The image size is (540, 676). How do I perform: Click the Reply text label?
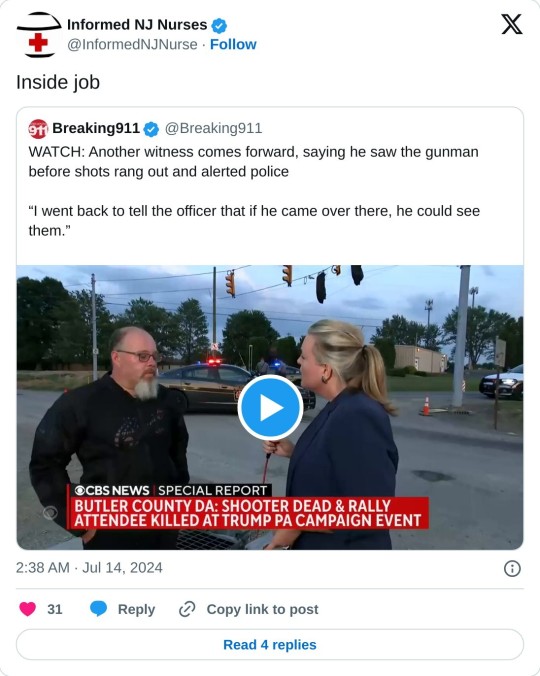pyautogui.click(x=136, y=609)
